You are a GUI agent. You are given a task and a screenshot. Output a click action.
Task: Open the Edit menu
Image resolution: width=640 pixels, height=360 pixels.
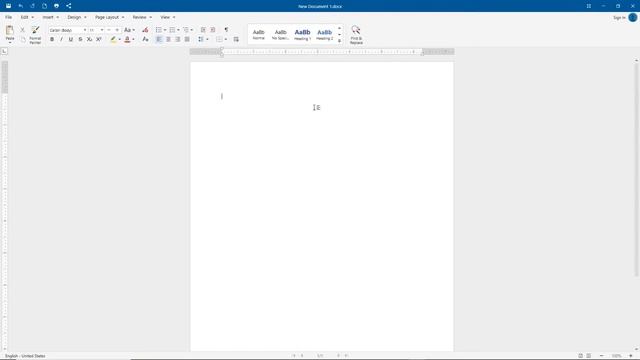point(27,17)
